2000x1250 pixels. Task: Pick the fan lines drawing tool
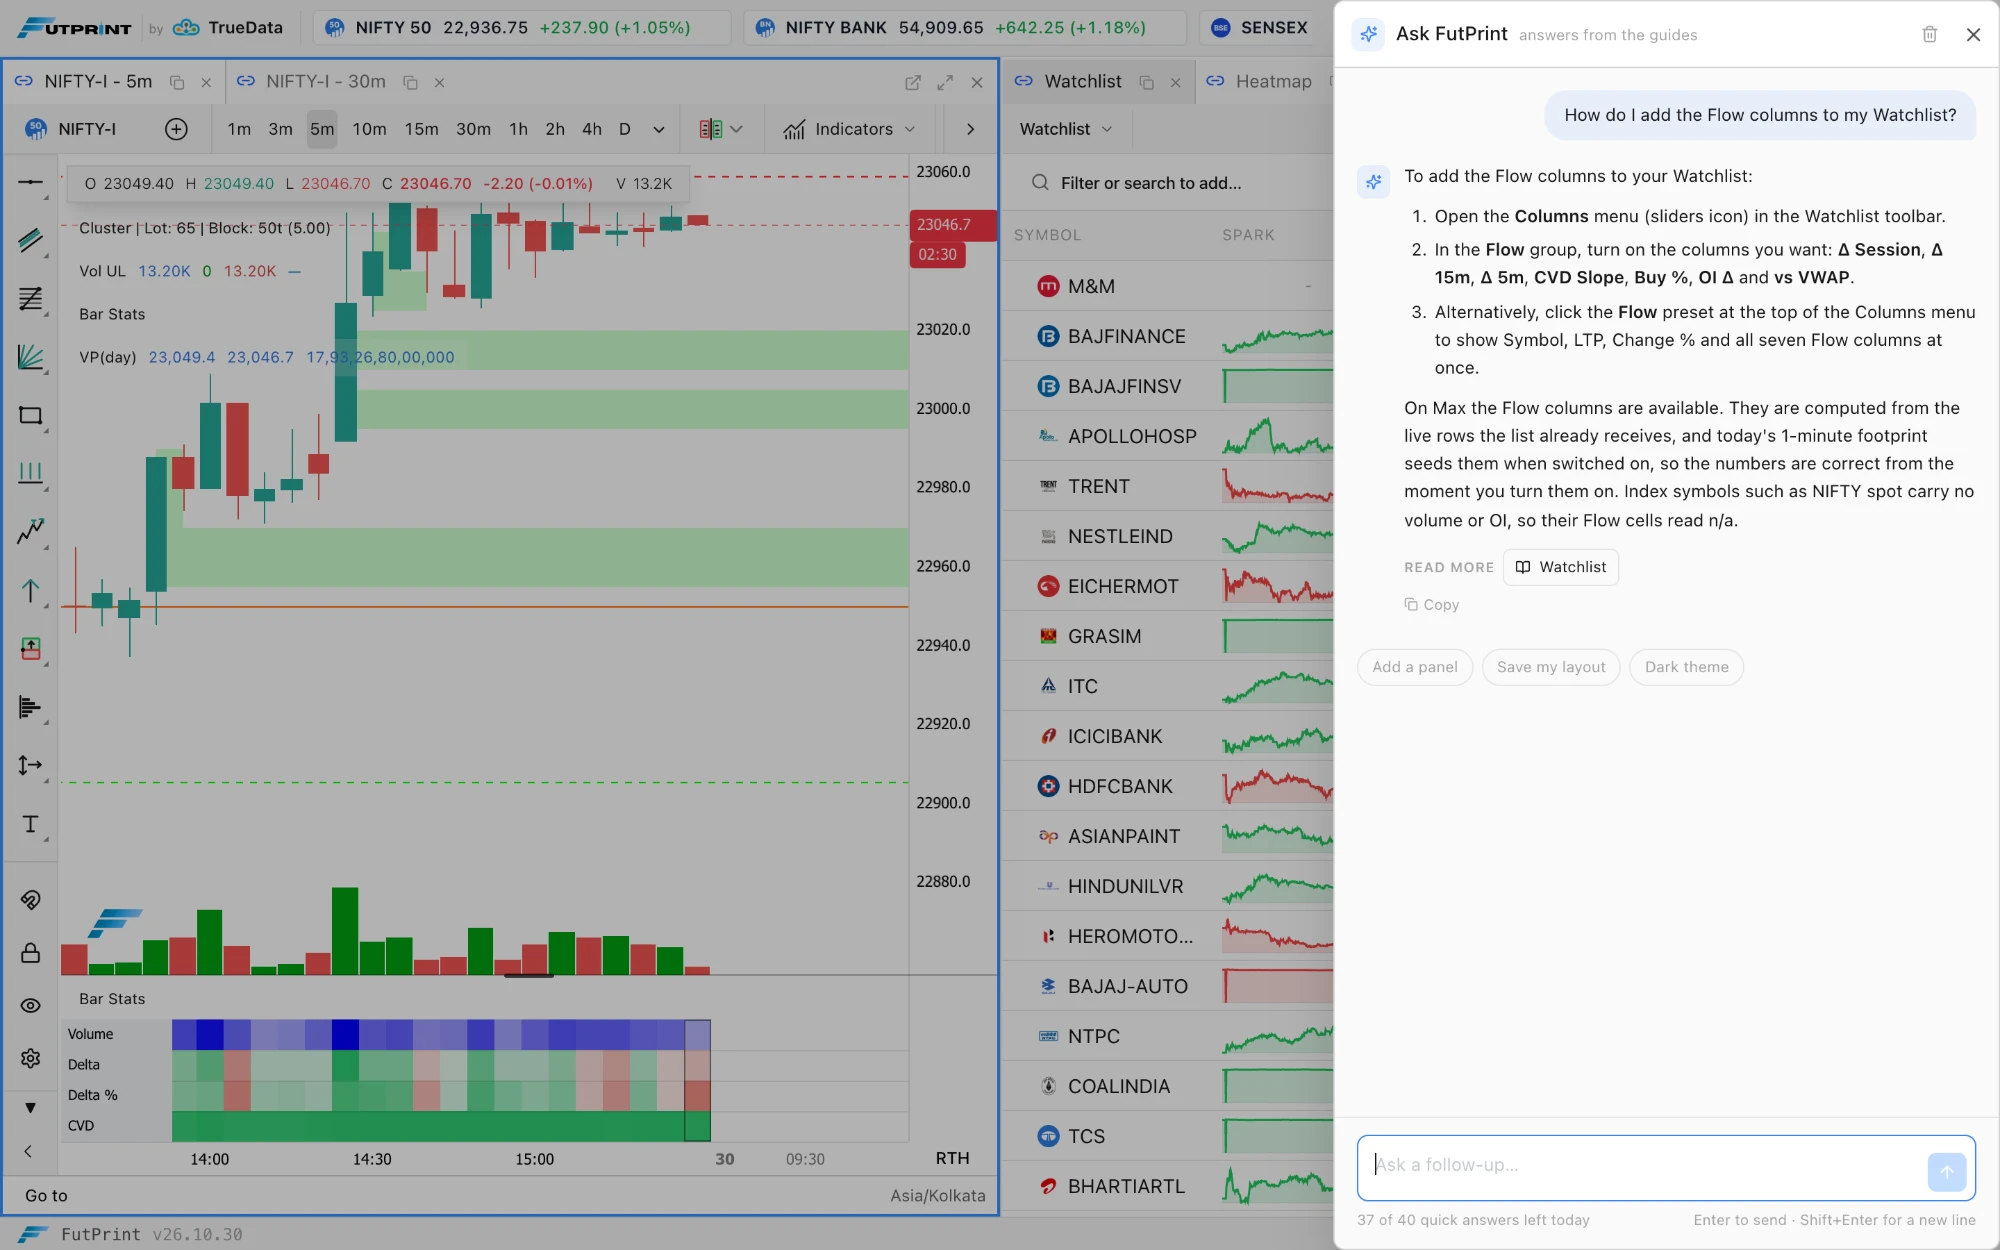point(30,357)
